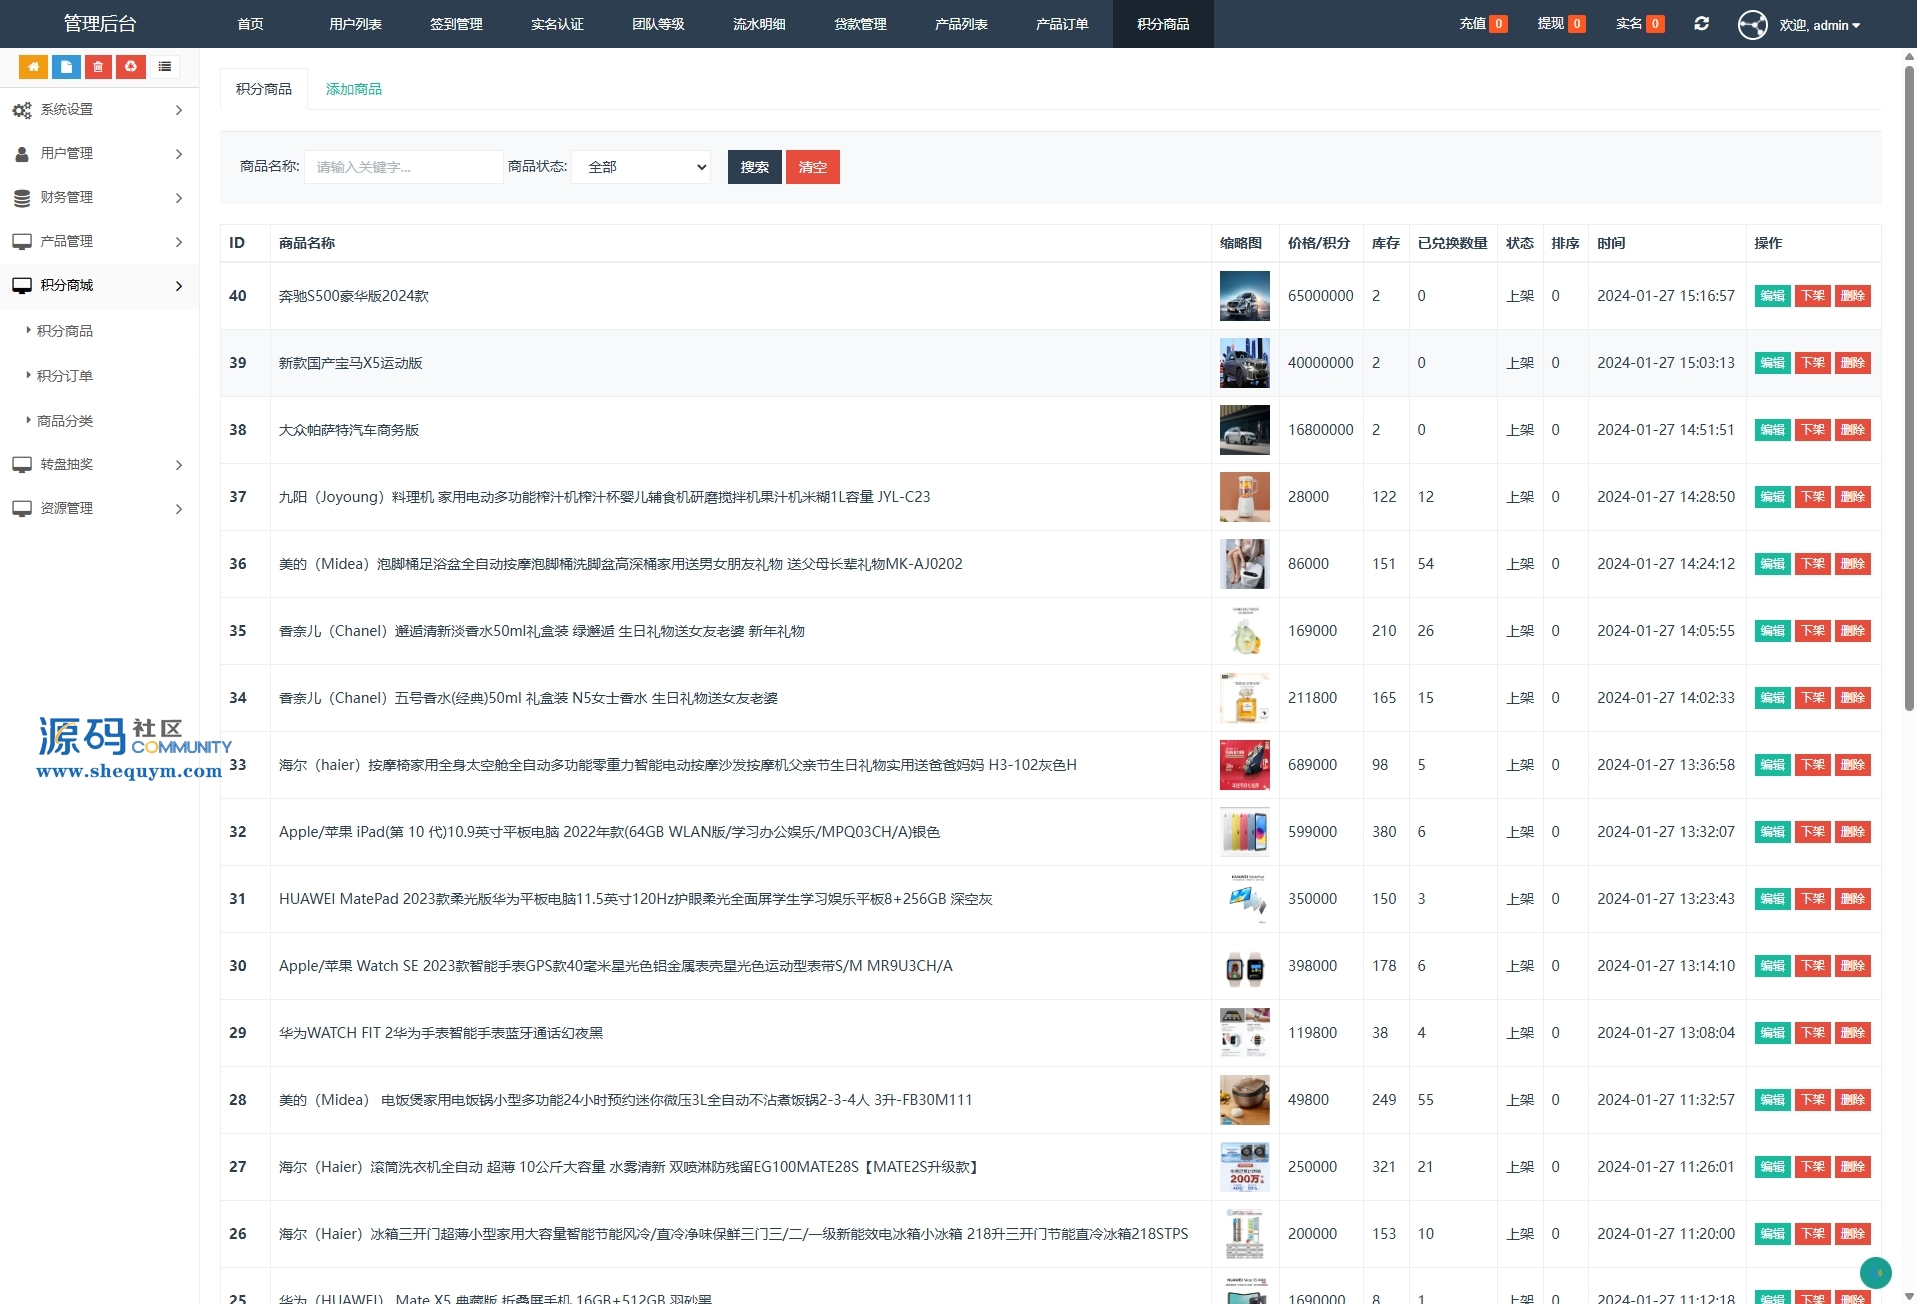
Task: Click the list menu icon in sidebar toolbar
Action: (x=165, y=67)
